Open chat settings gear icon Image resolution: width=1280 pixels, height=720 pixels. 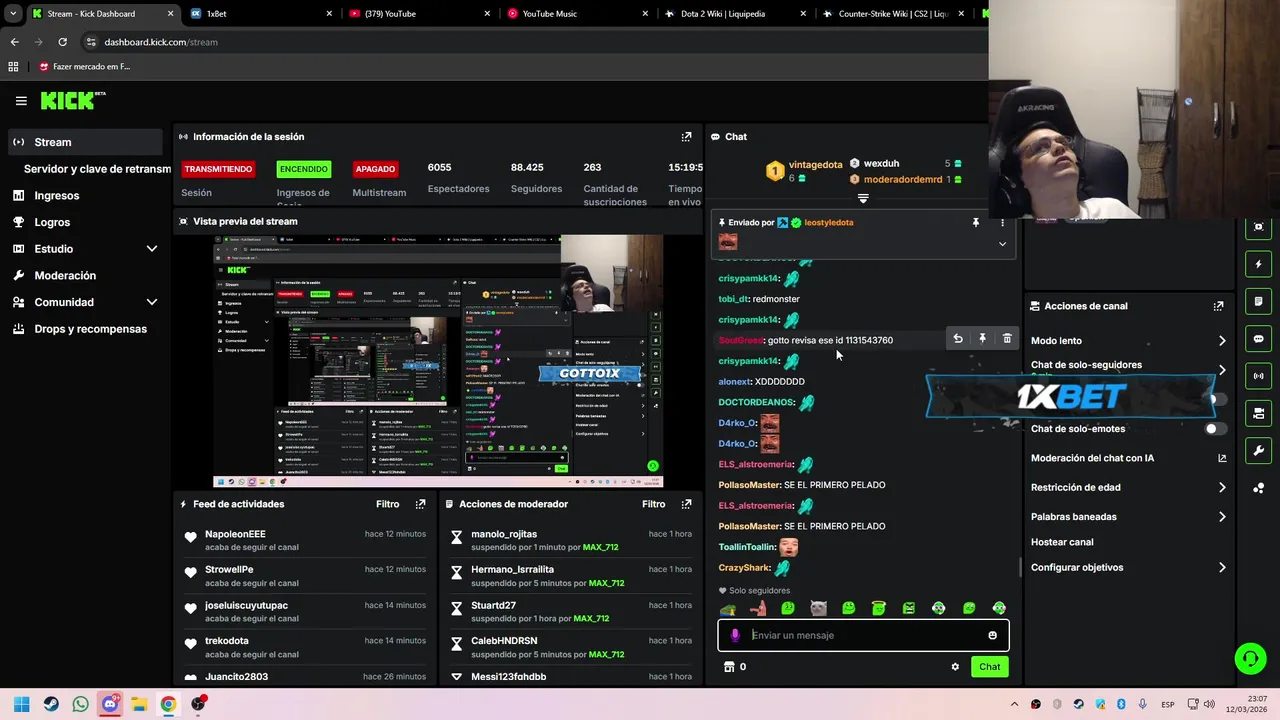955,667
